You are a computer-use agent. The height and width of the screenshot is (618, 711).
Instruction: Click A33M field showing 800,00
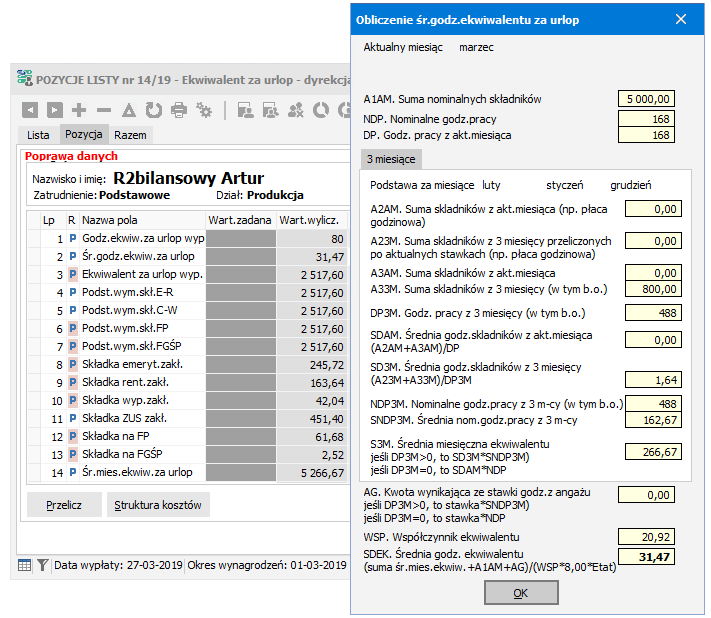(x=653, y=289)
